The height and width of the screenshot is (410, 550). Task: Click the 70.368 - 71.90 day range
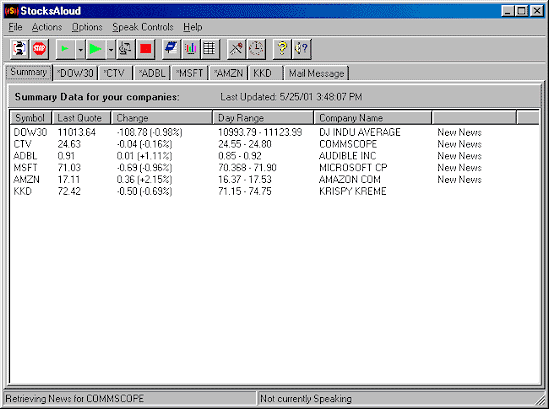coord(247,168)
